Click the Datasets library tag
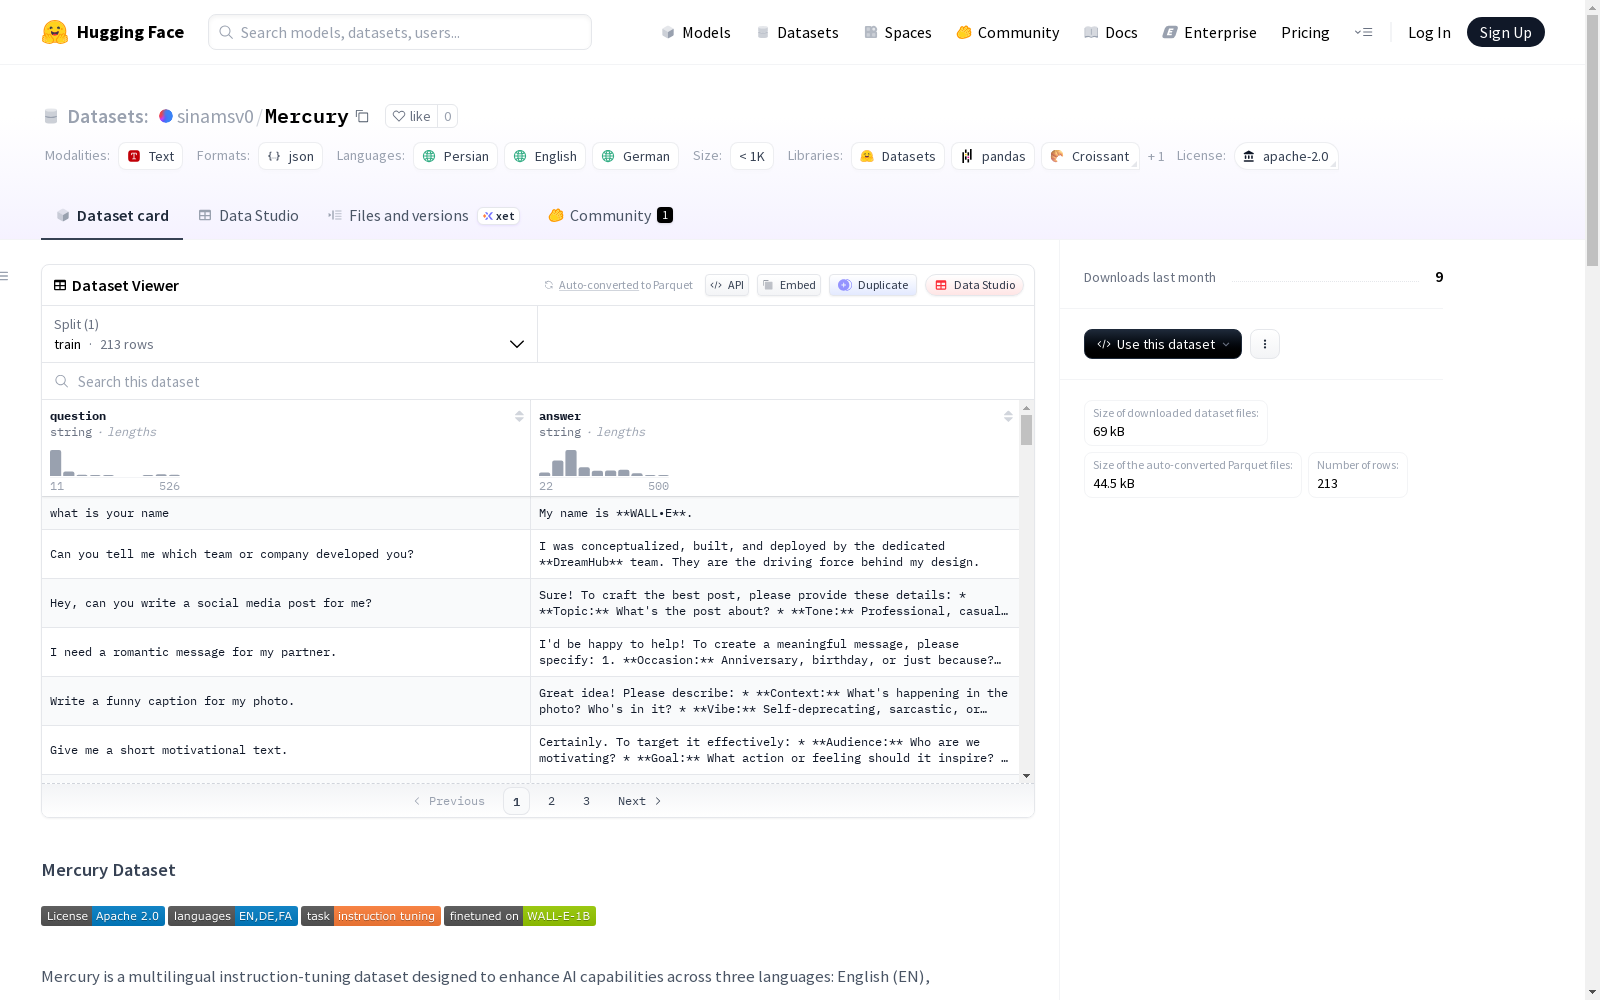The image size is (1600, 1000). [x=898, y=156]
